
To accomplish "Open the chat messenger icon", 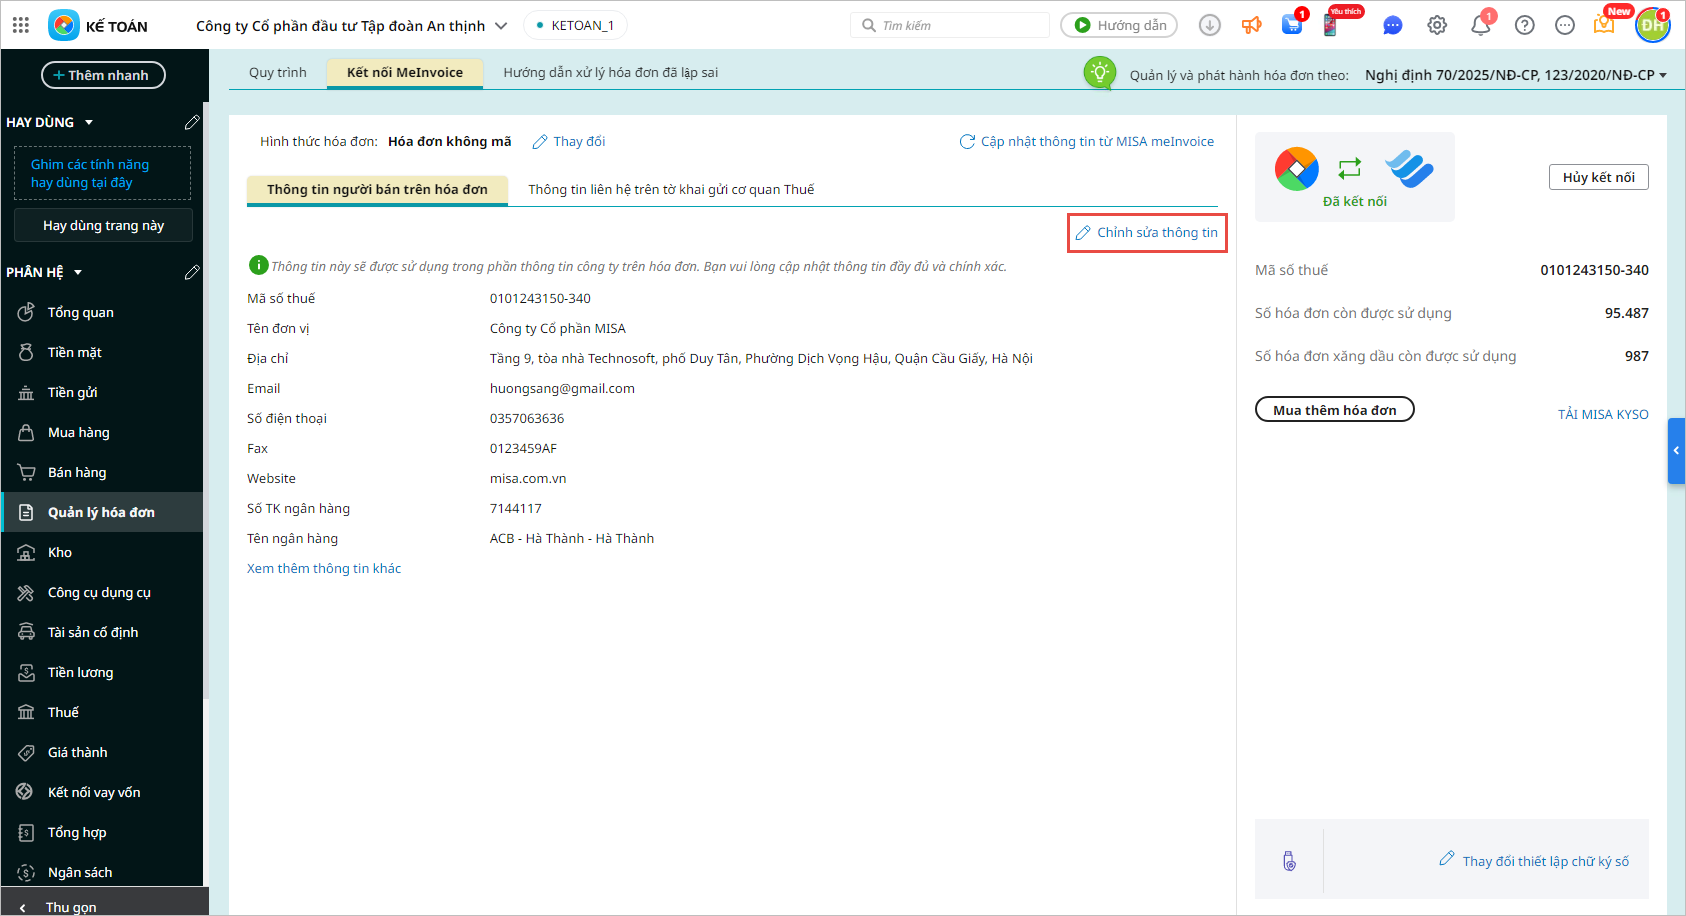I will click(1392, 25).
